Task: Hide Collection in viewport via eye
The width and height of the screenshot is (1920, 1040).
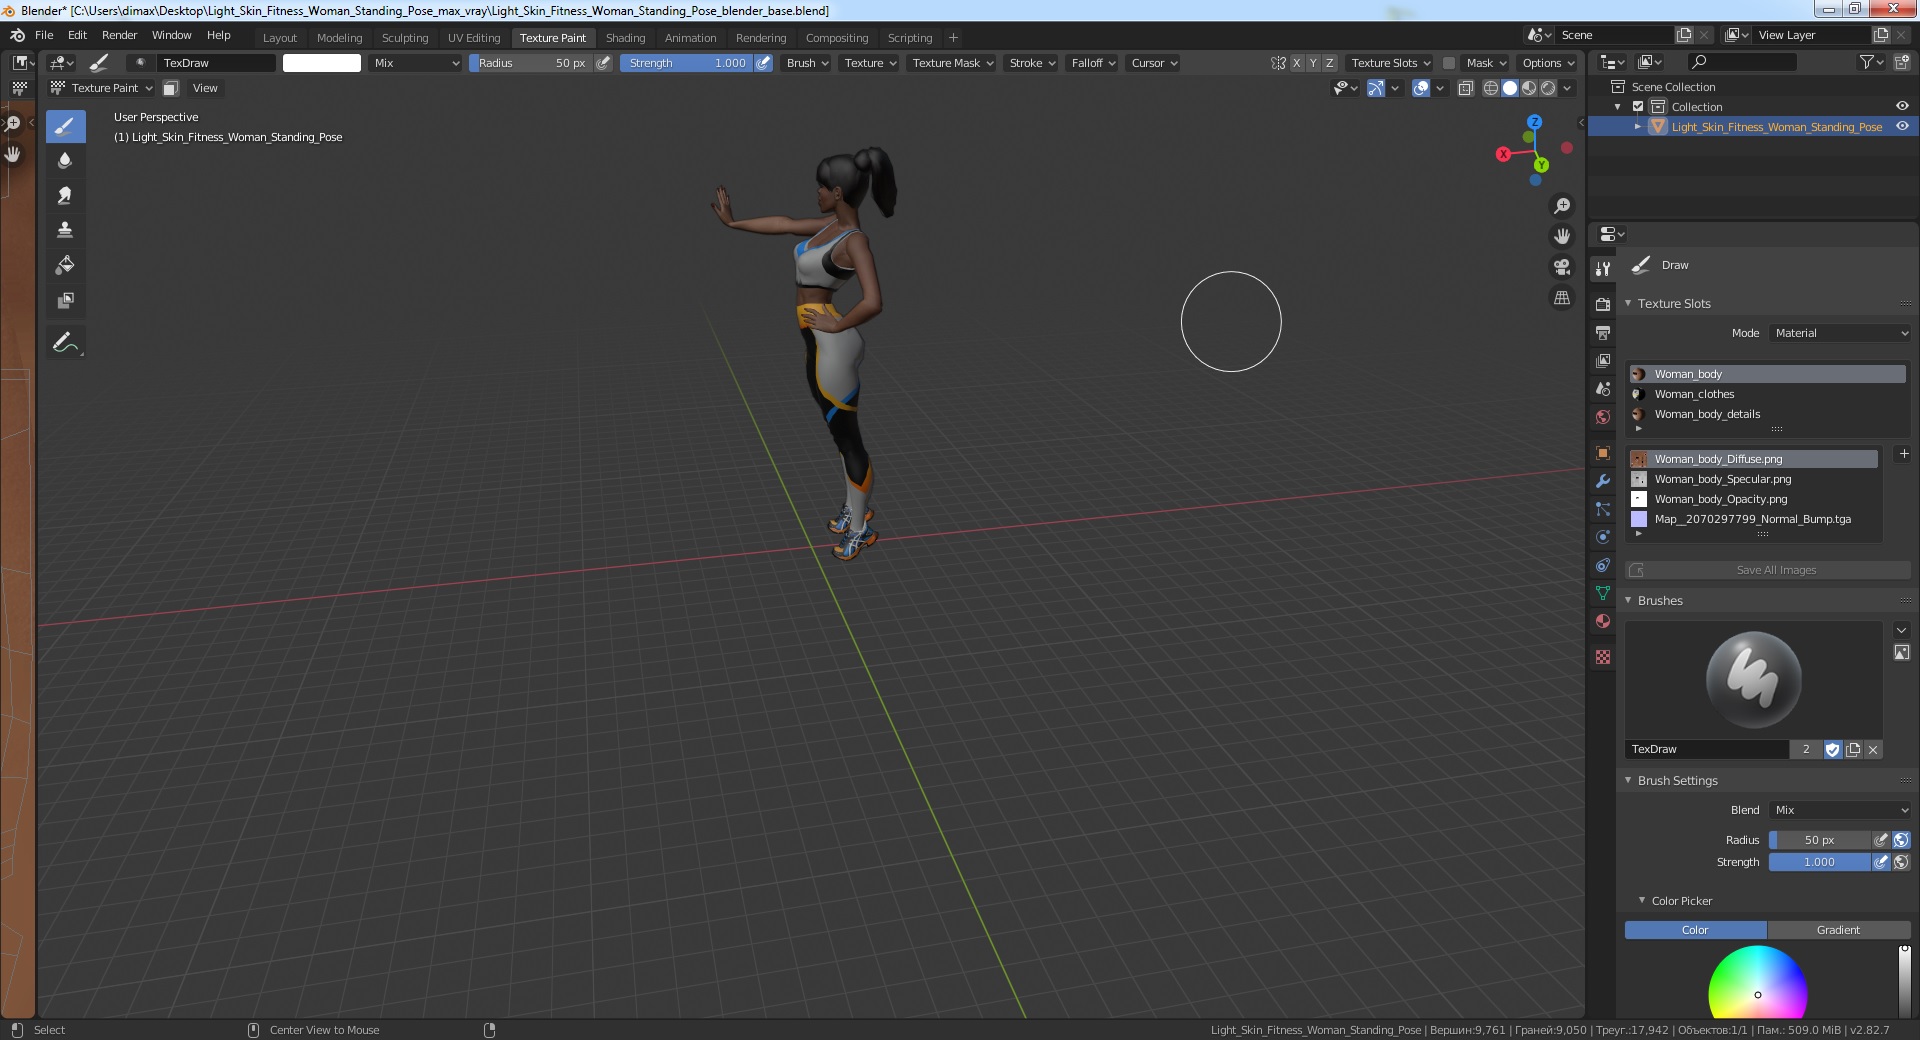Action: (1902, 107)
